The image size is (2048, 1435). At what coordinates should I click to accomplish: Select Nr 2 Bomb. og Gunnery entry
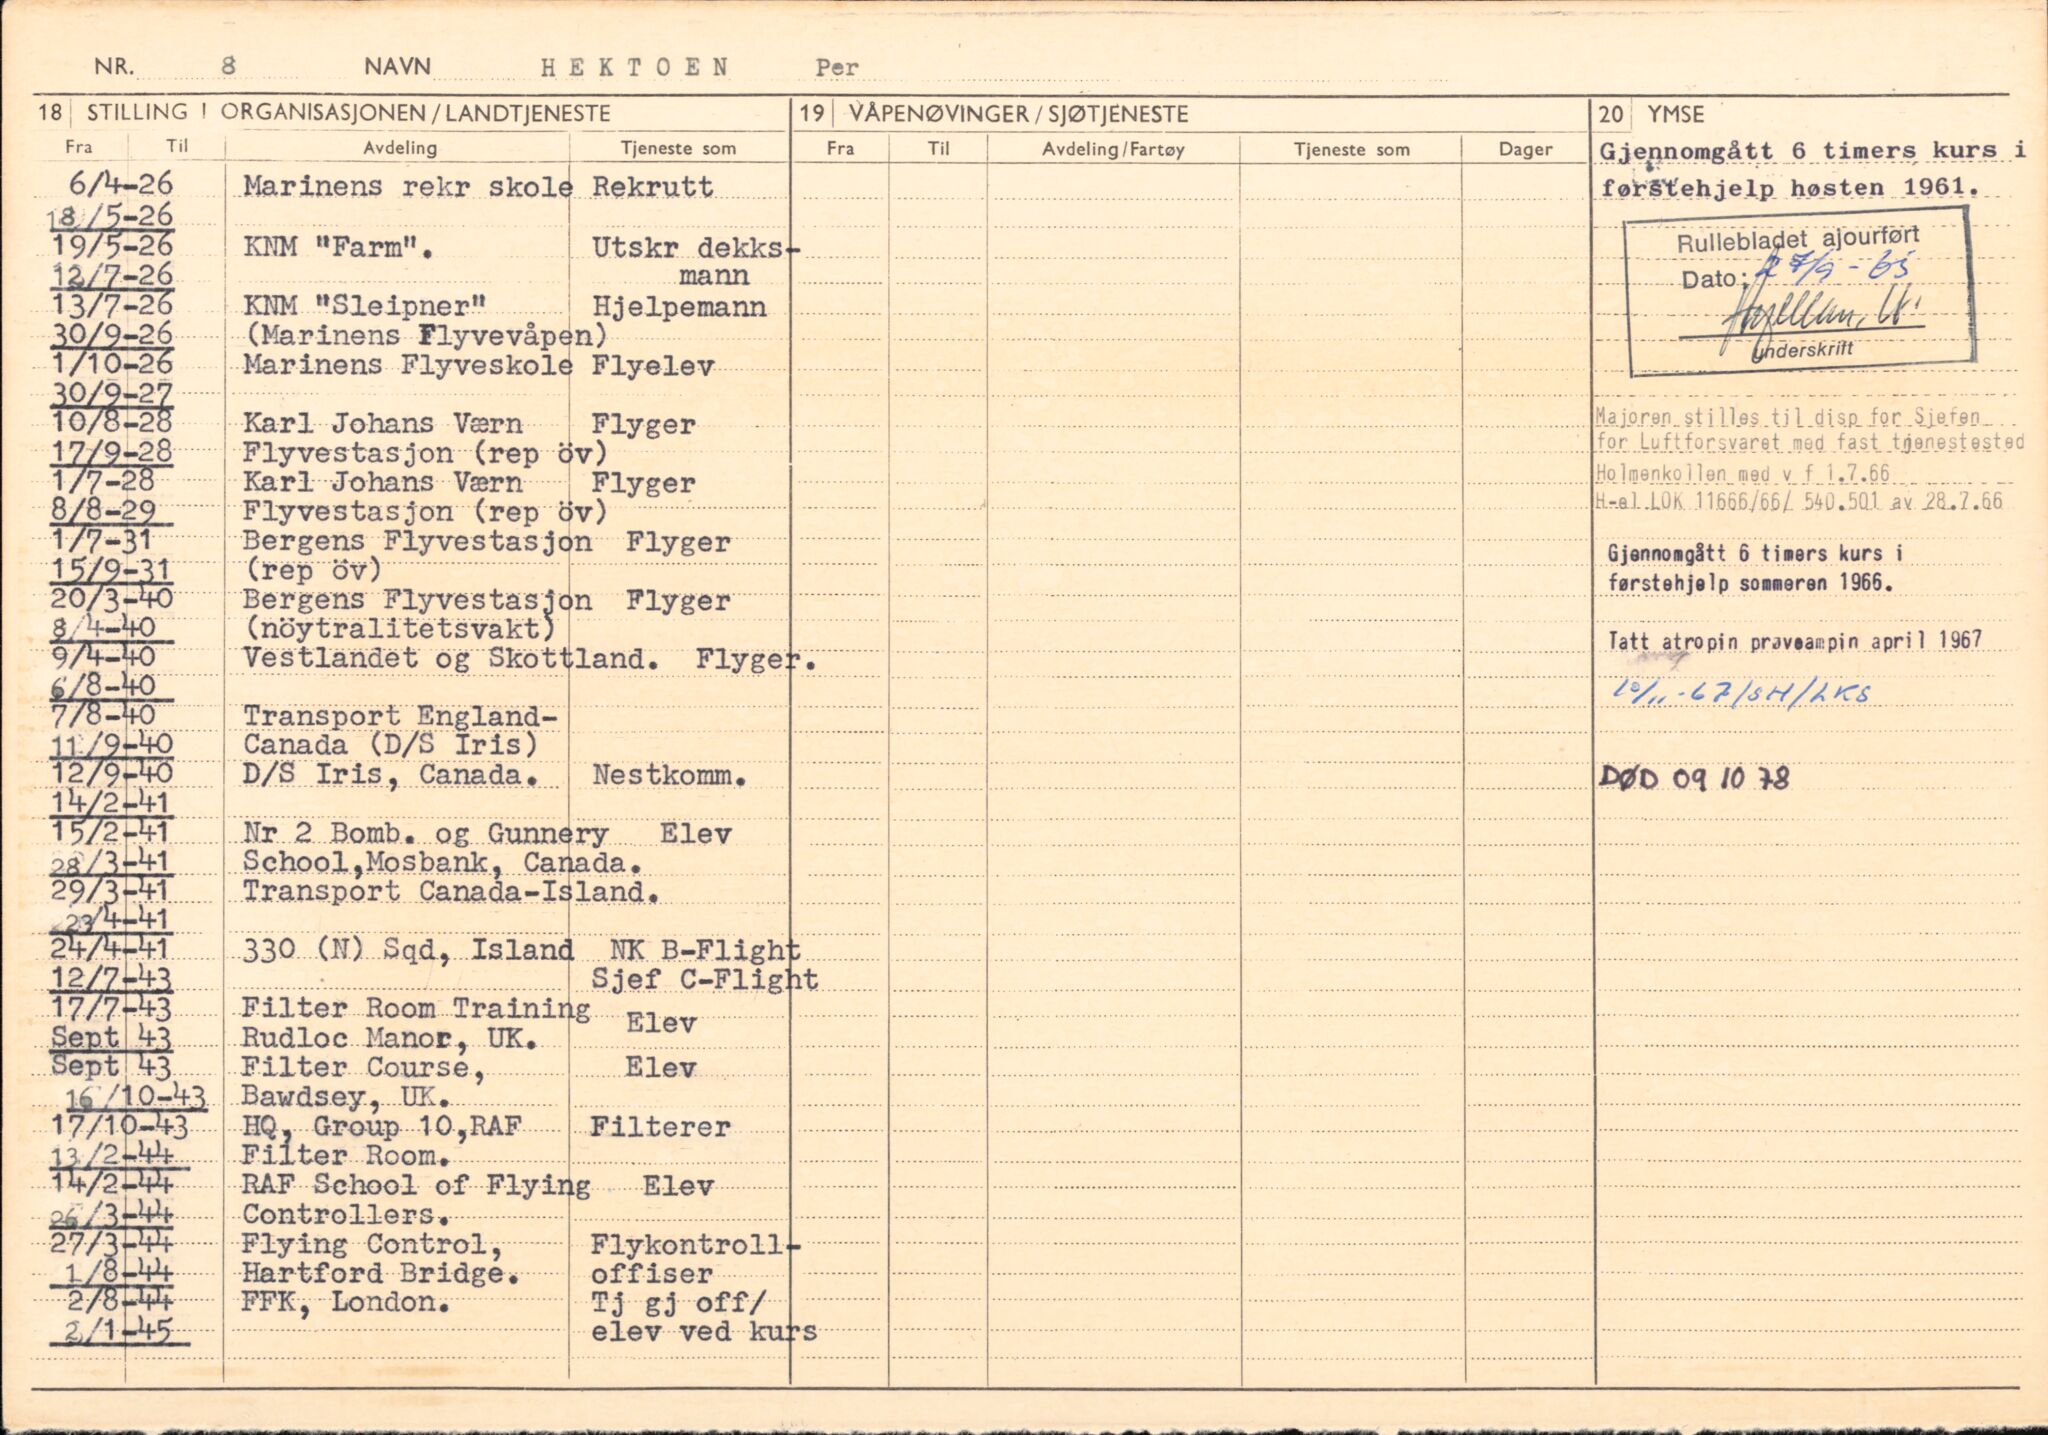coord(425,833)
